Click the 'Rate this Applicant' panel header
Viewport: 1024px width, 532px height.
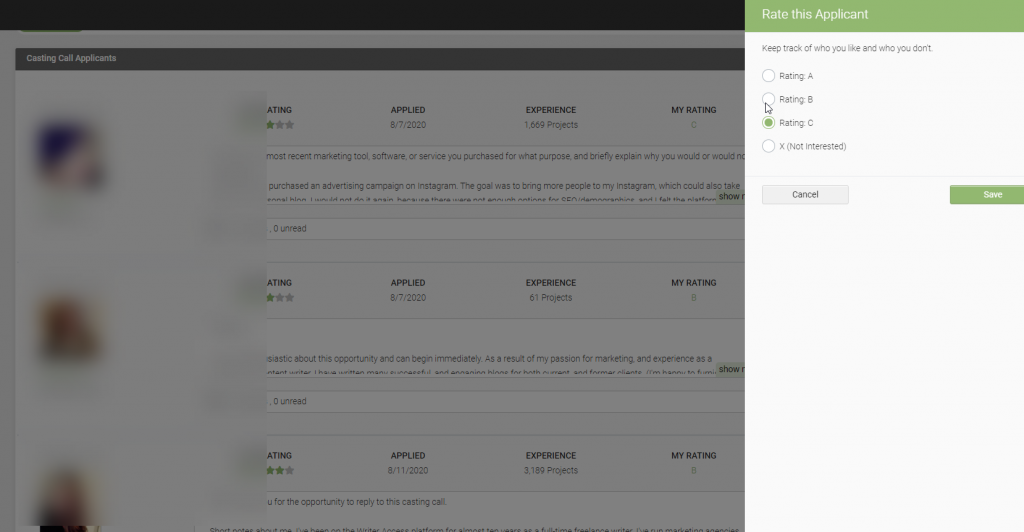884,15
